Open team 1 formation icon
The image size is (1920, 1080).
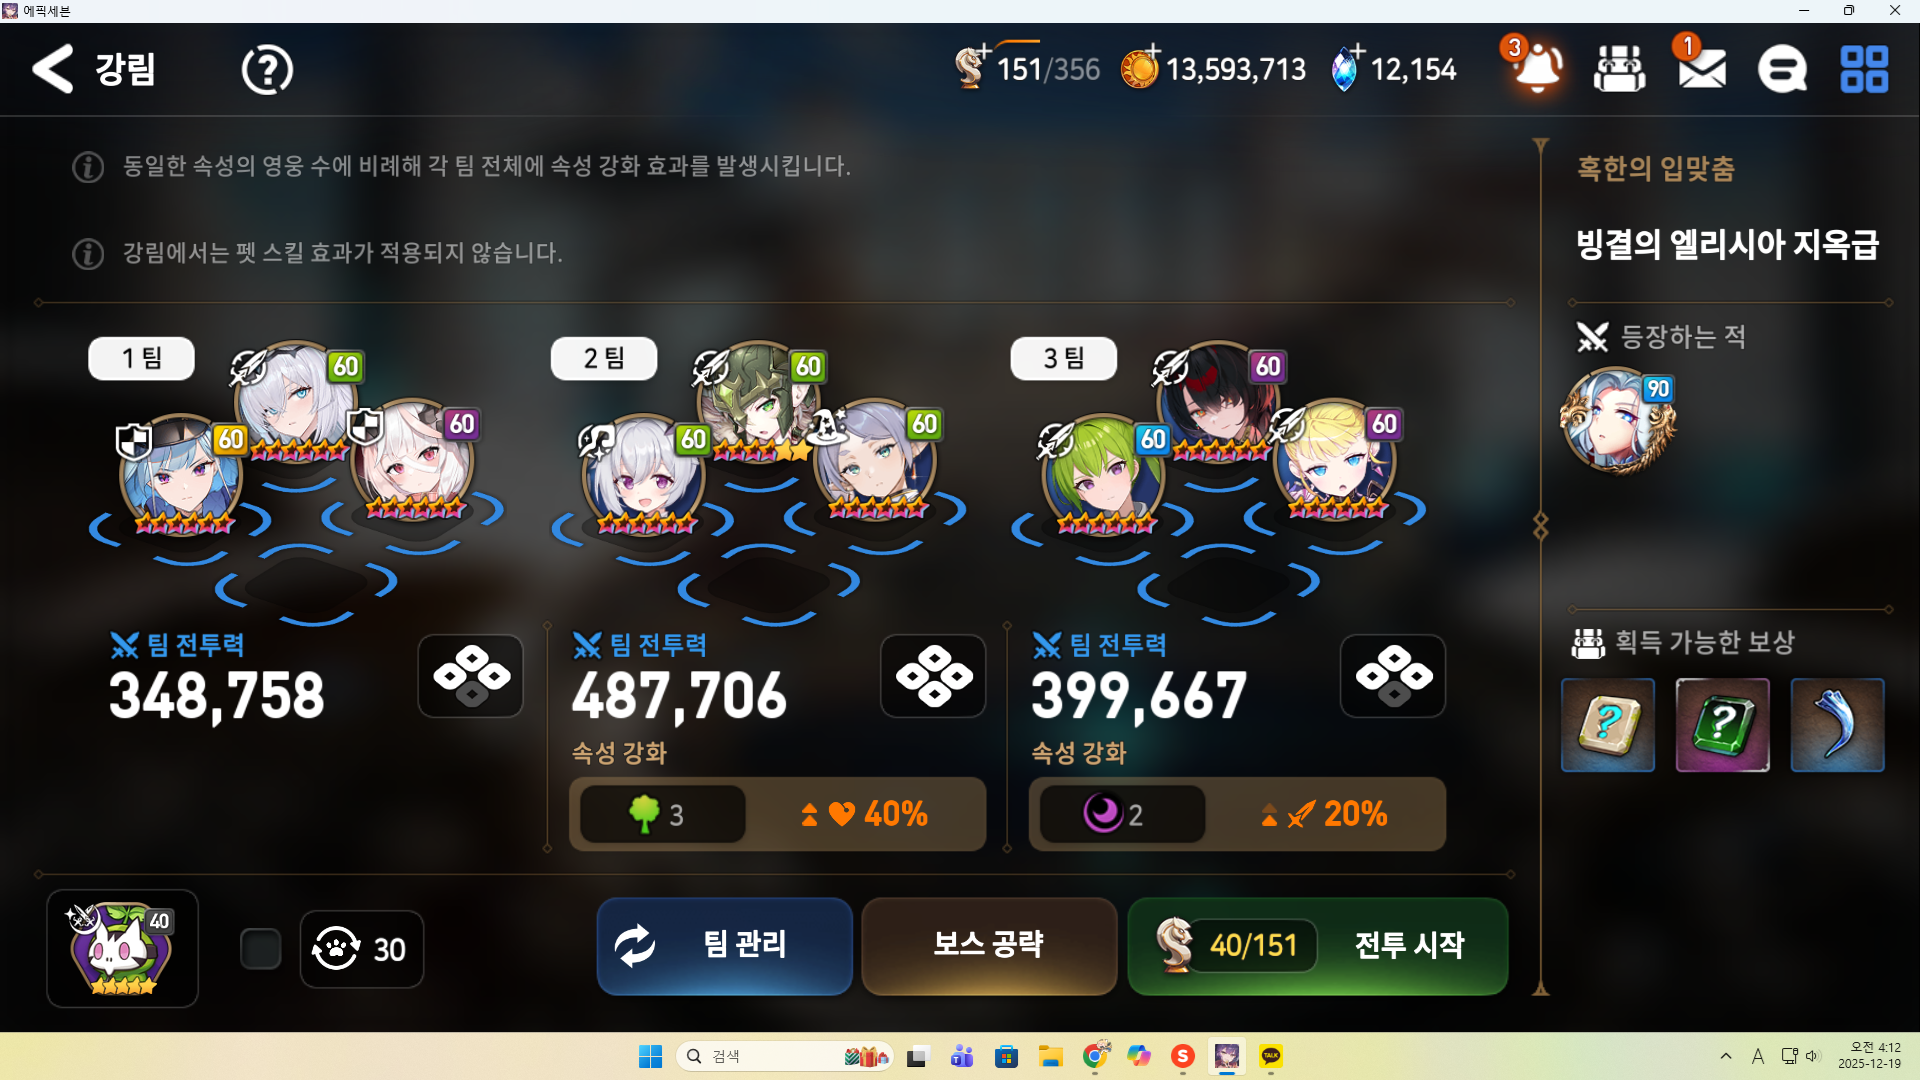[471, 676]
